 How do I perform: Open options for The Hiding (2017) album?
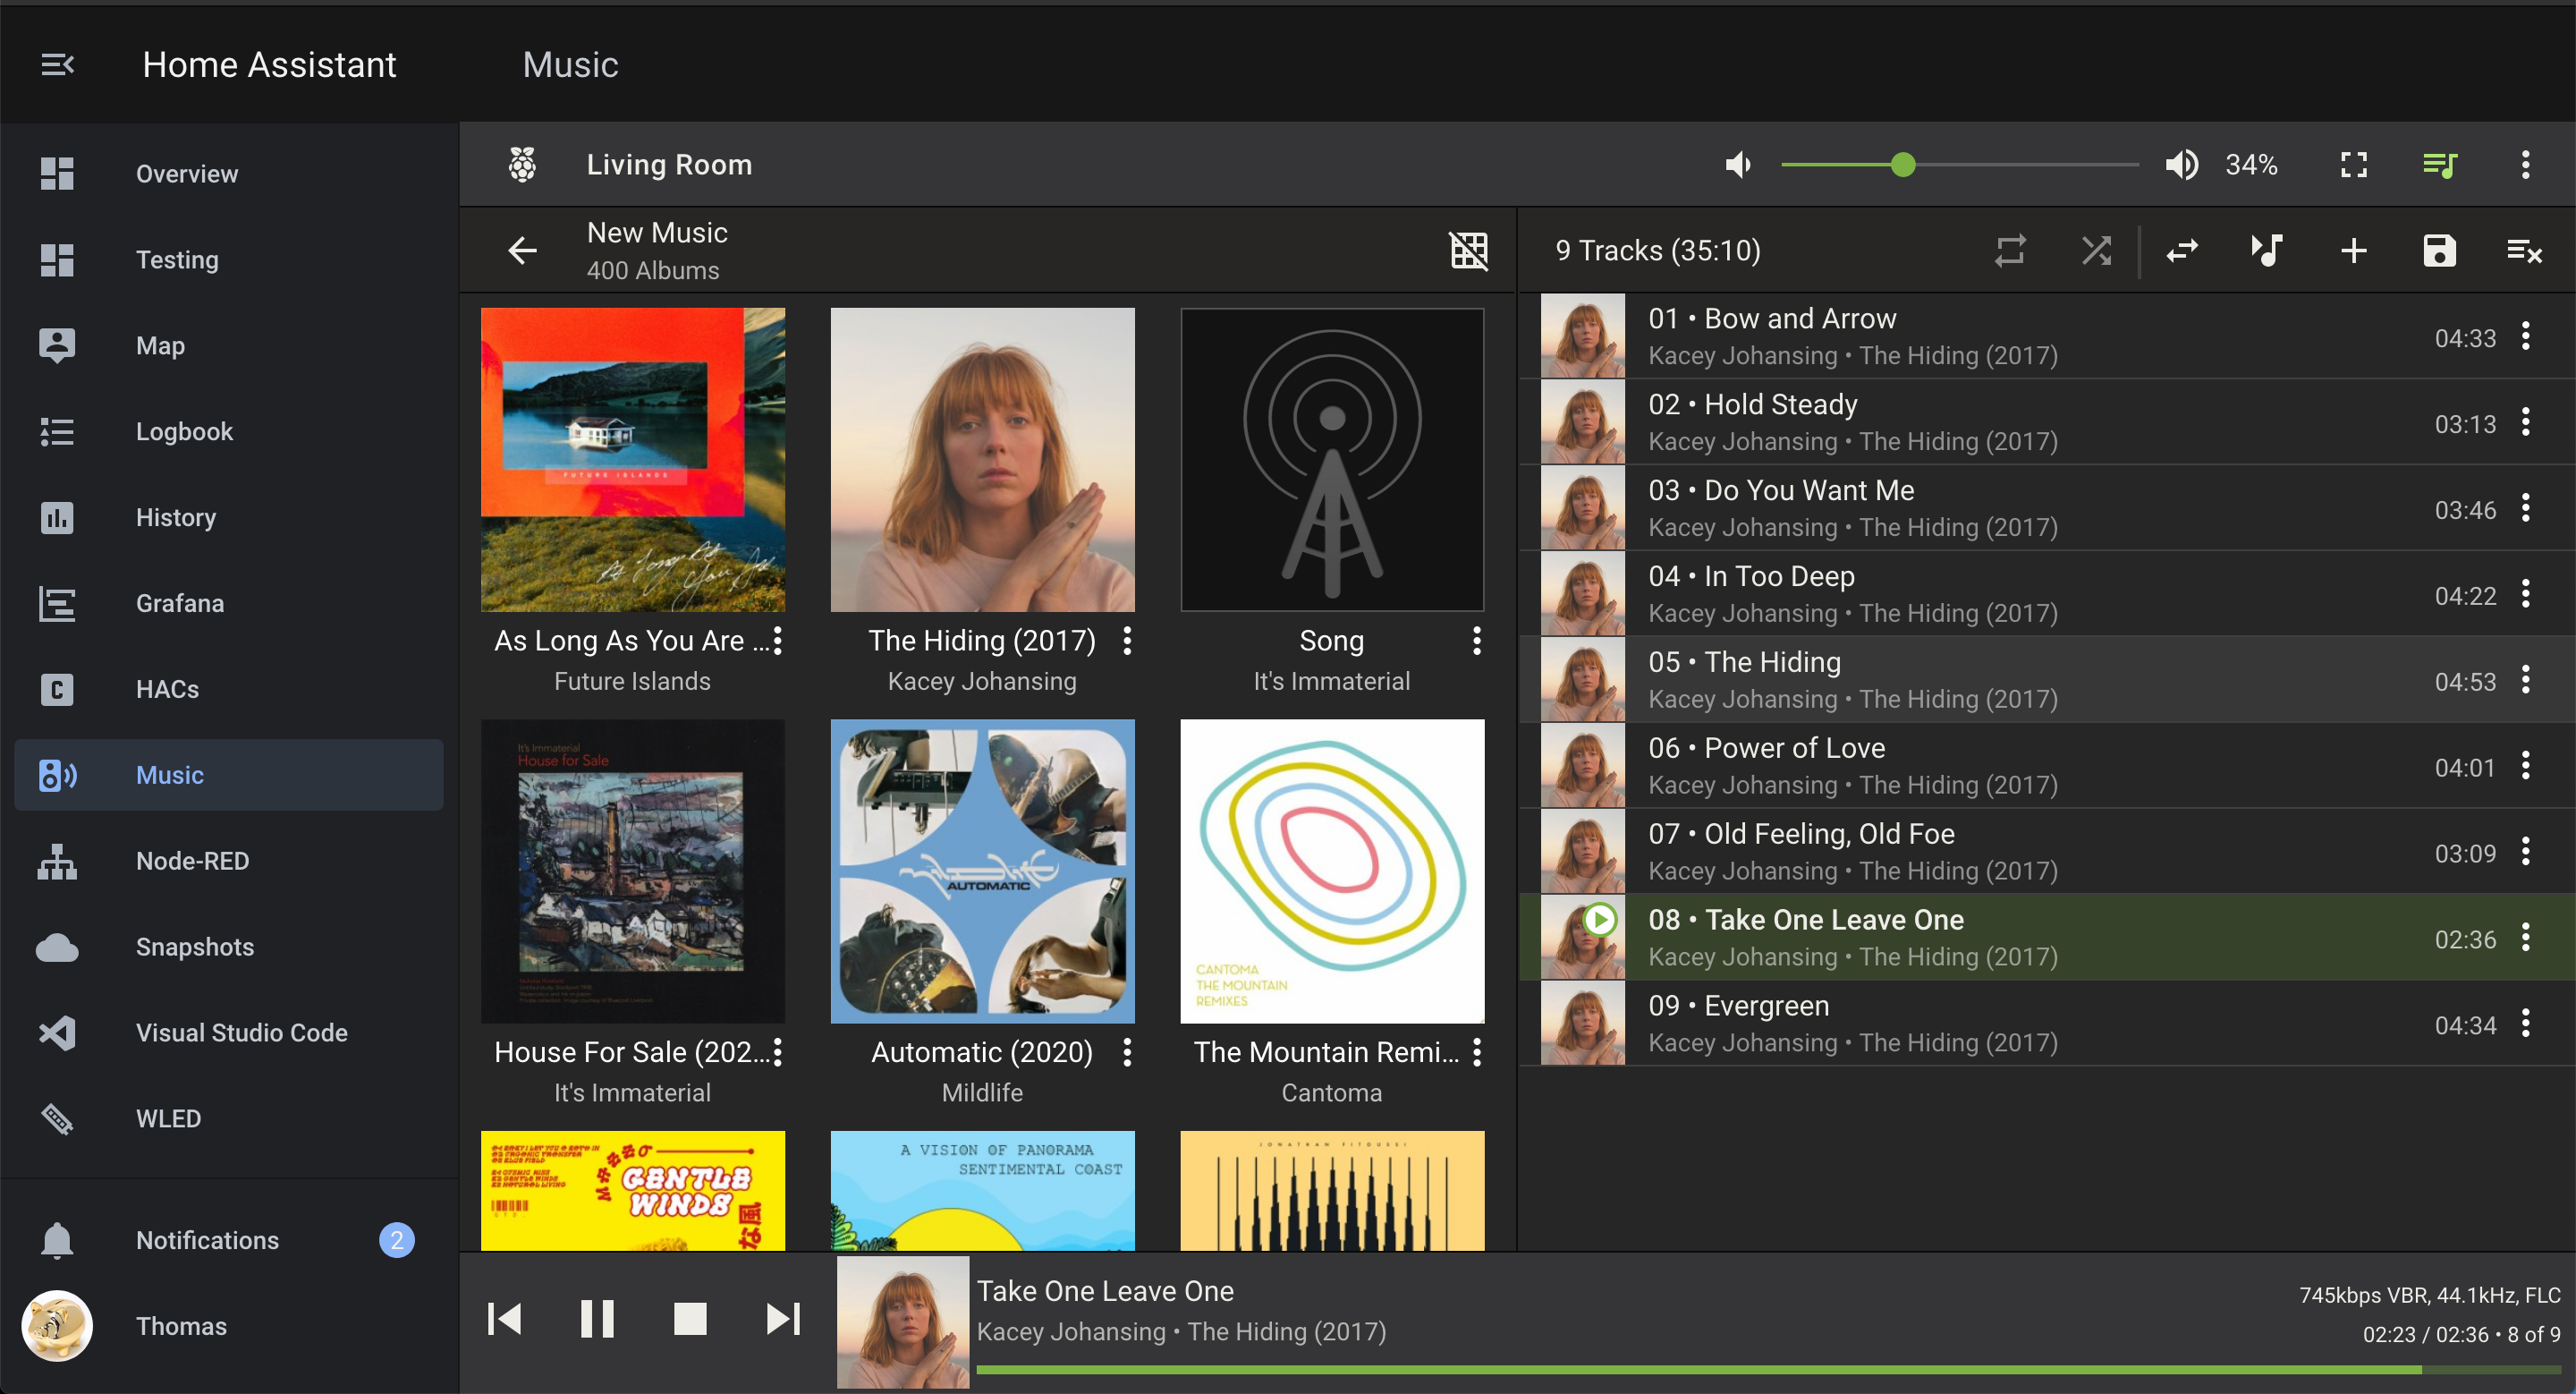[x=1127, y=640]
